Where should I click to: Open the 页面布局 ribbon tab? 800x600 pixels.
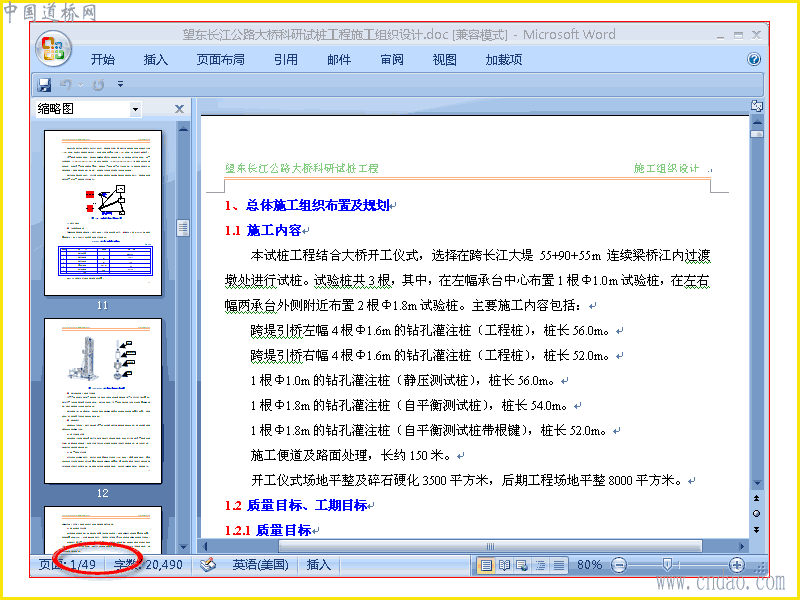pos(220,60)
